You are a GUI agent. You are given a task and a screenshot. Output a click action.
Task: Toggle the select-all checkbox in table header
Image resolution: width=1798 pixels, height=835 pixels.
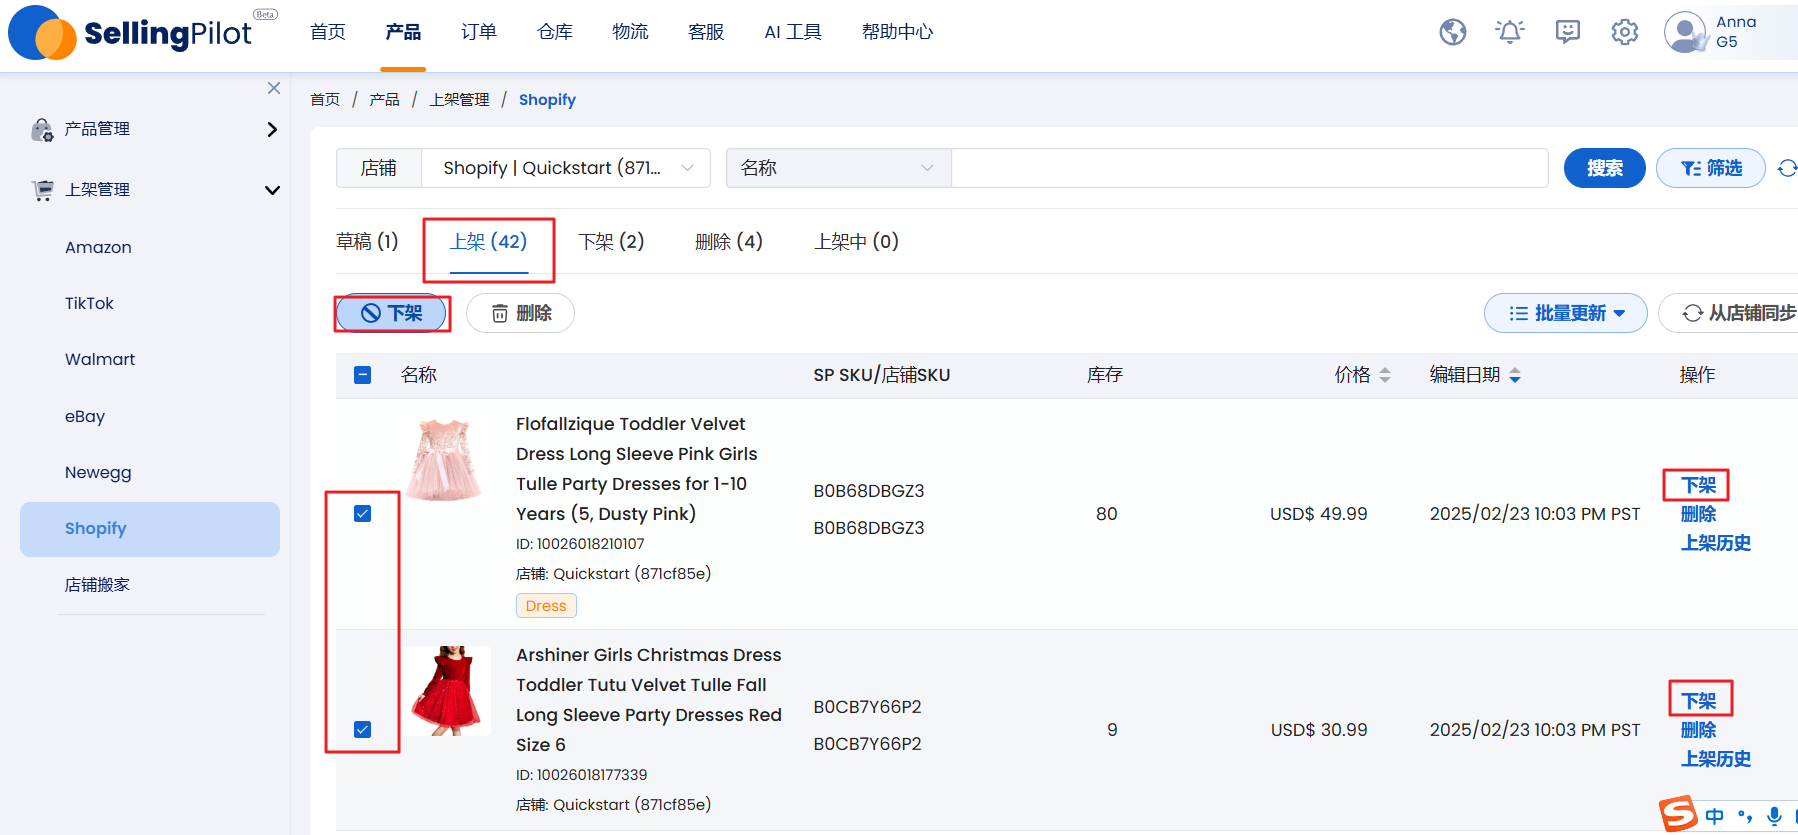pos(363,375)
